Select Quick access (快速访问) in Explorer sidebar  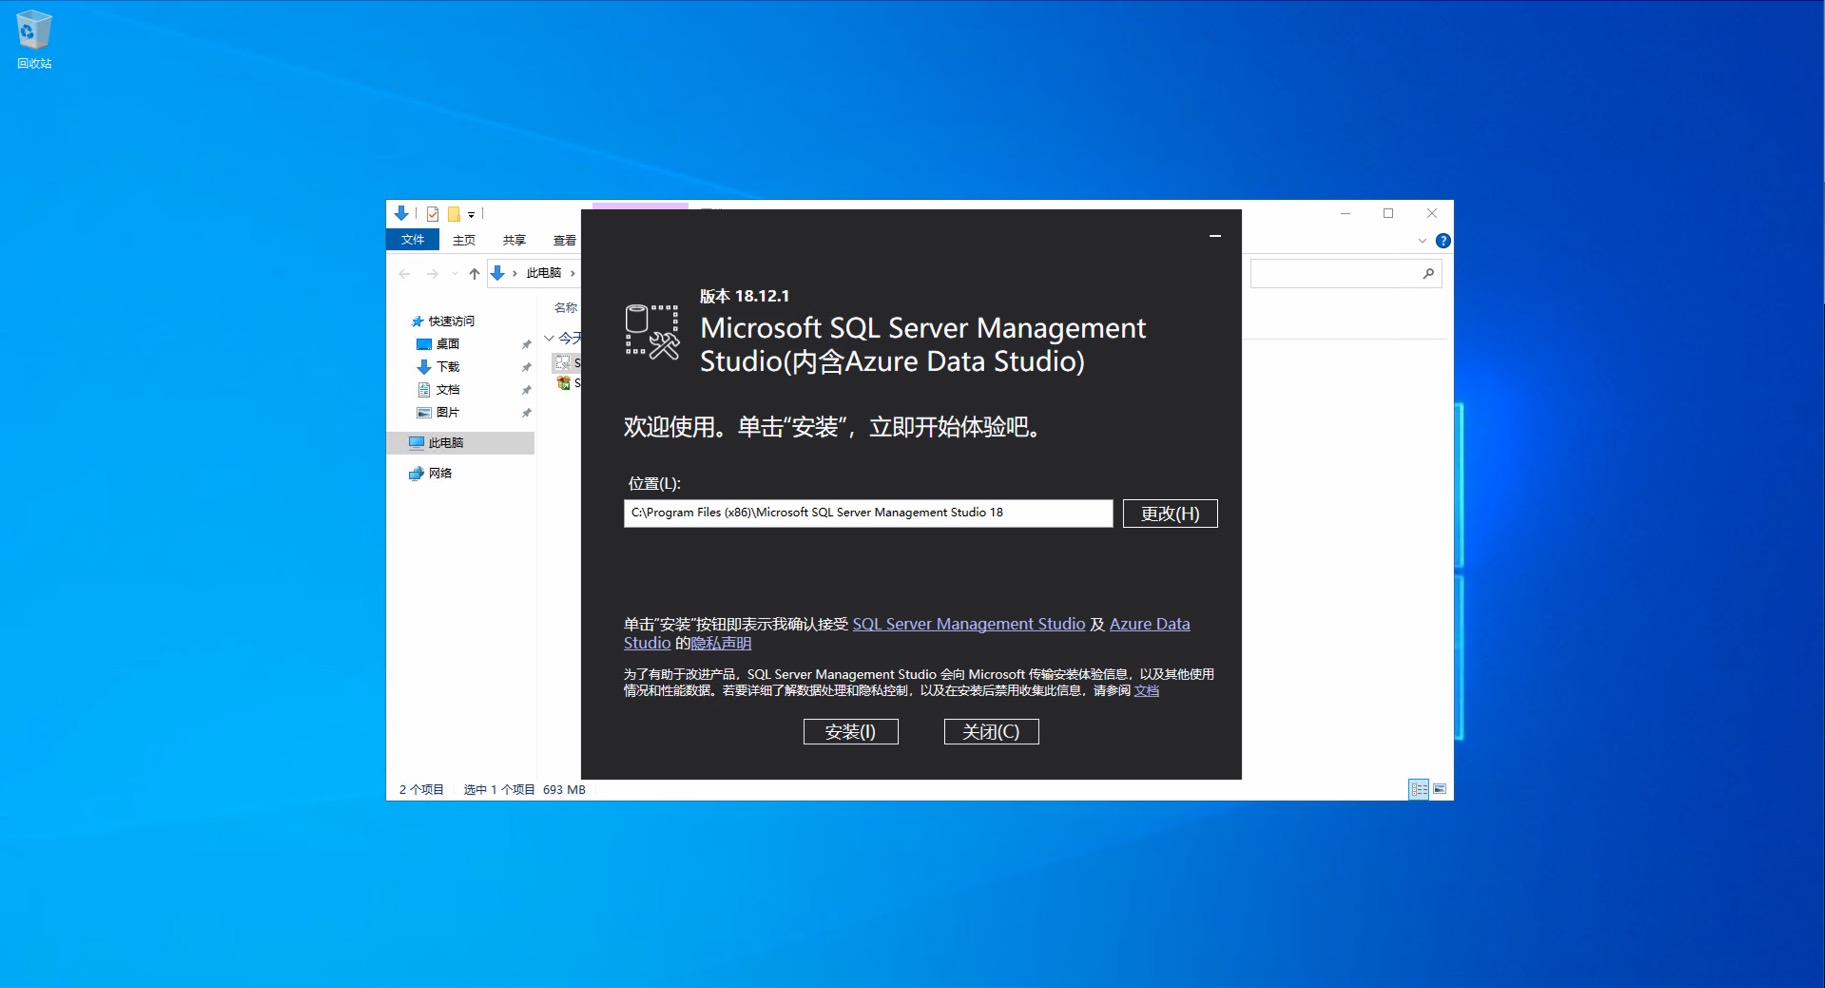(x=451, y=321)
